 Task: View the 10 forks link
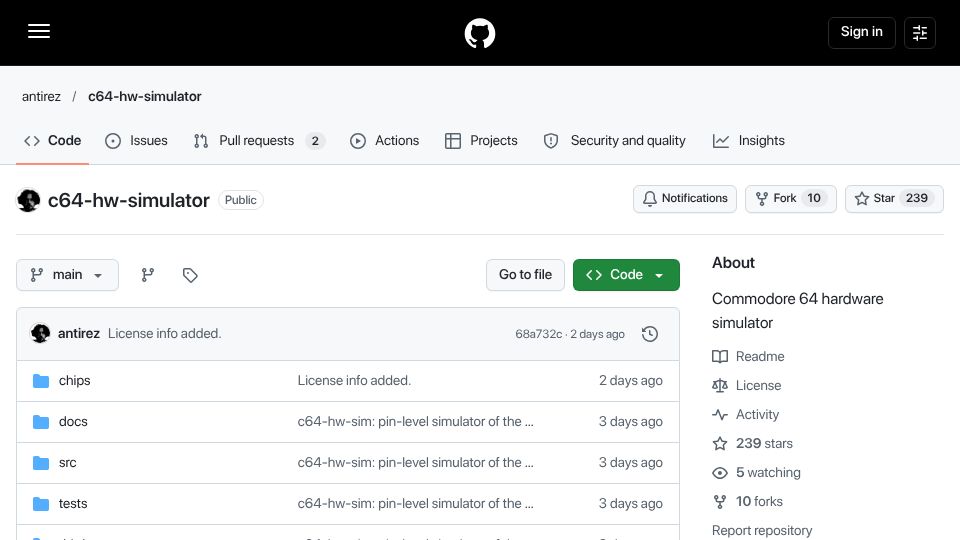[x=748, y=501]
